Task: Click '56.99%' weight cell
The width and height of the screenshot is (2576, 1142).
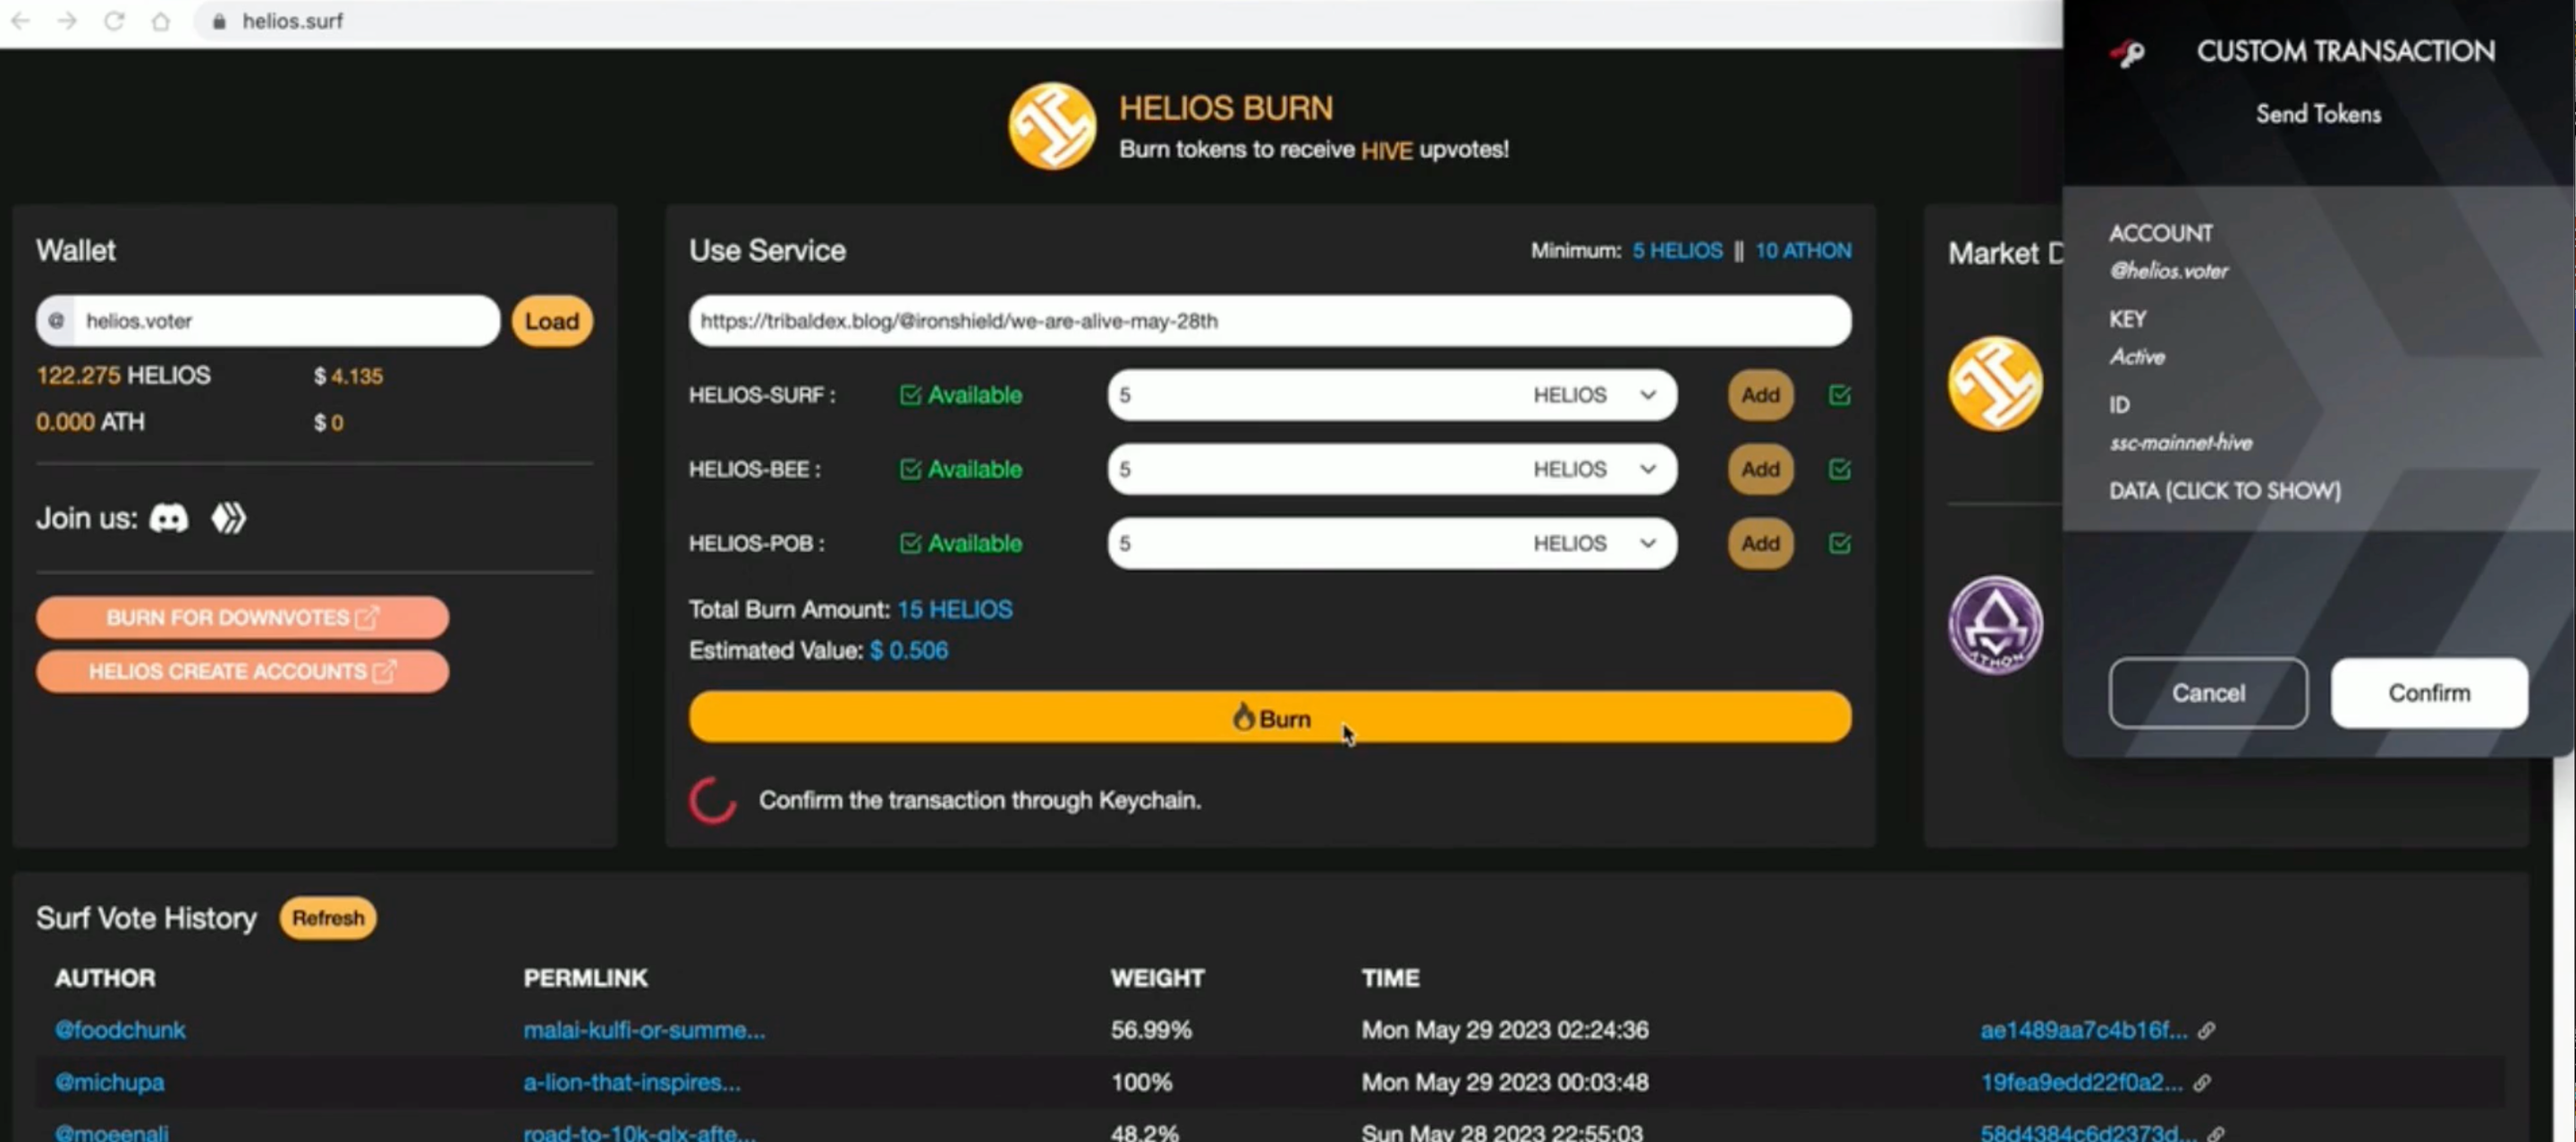Action: point(1151,1030)
